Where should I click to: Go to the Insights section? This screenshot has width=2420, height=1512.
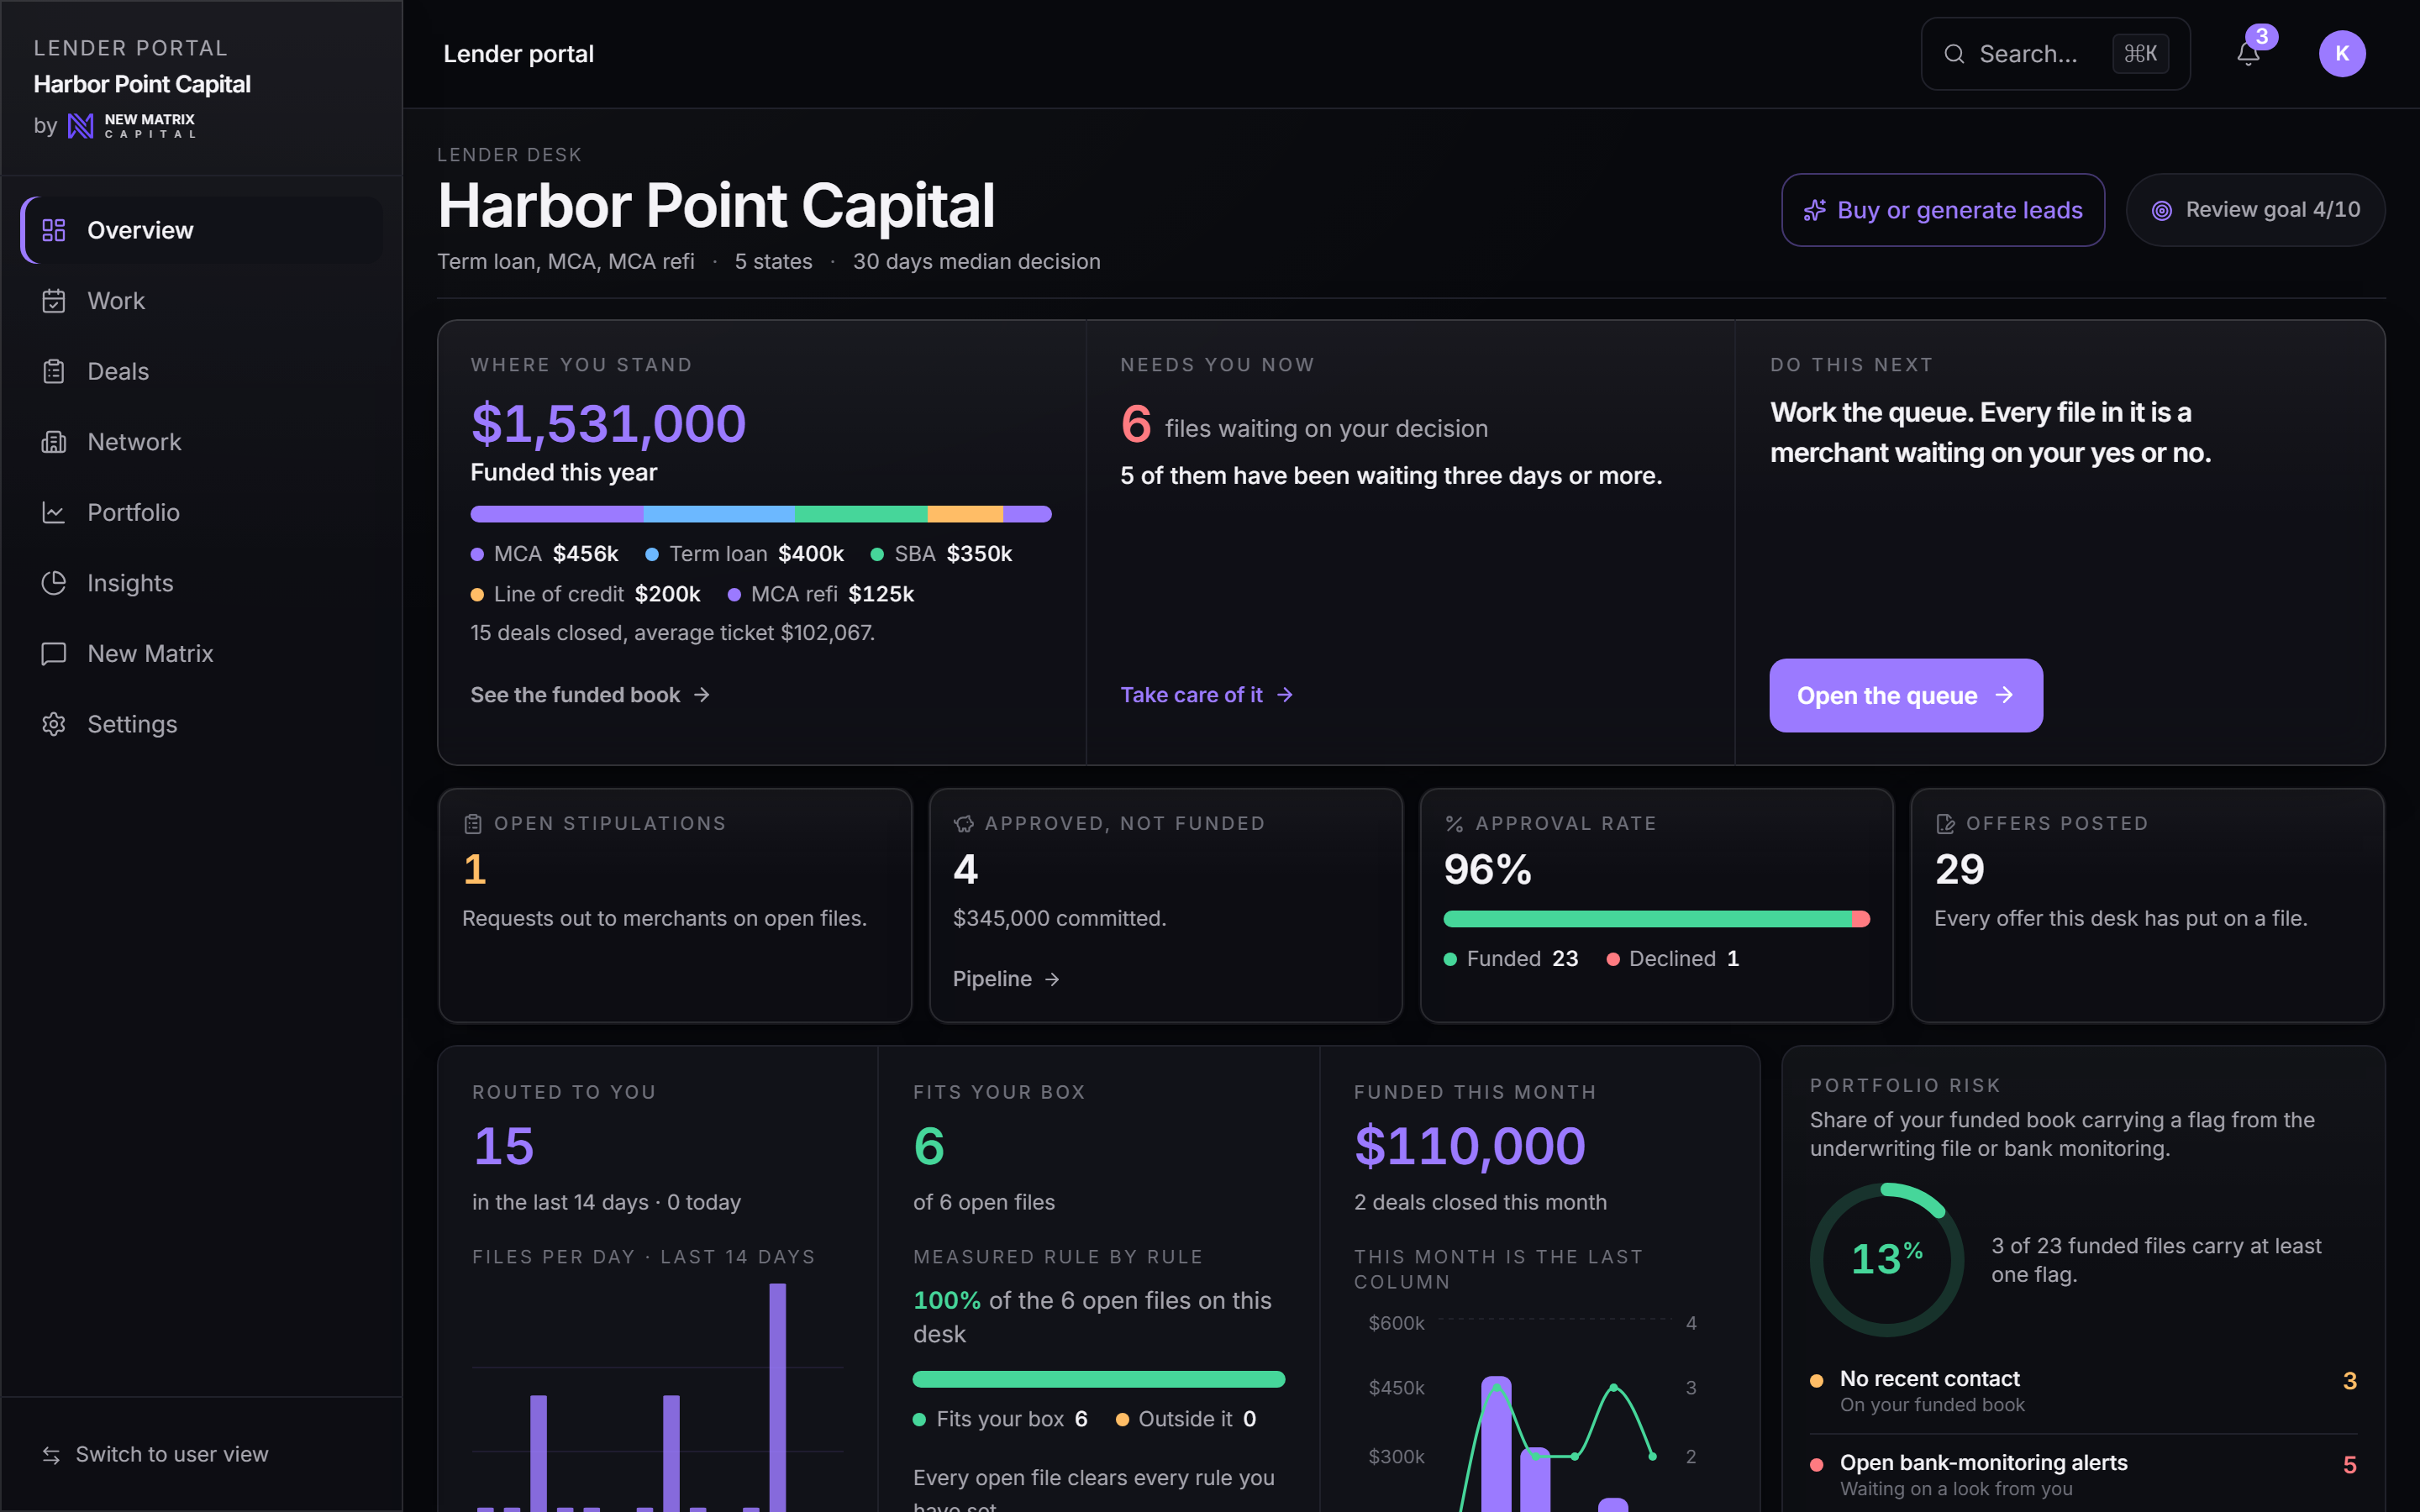point(202,583)
